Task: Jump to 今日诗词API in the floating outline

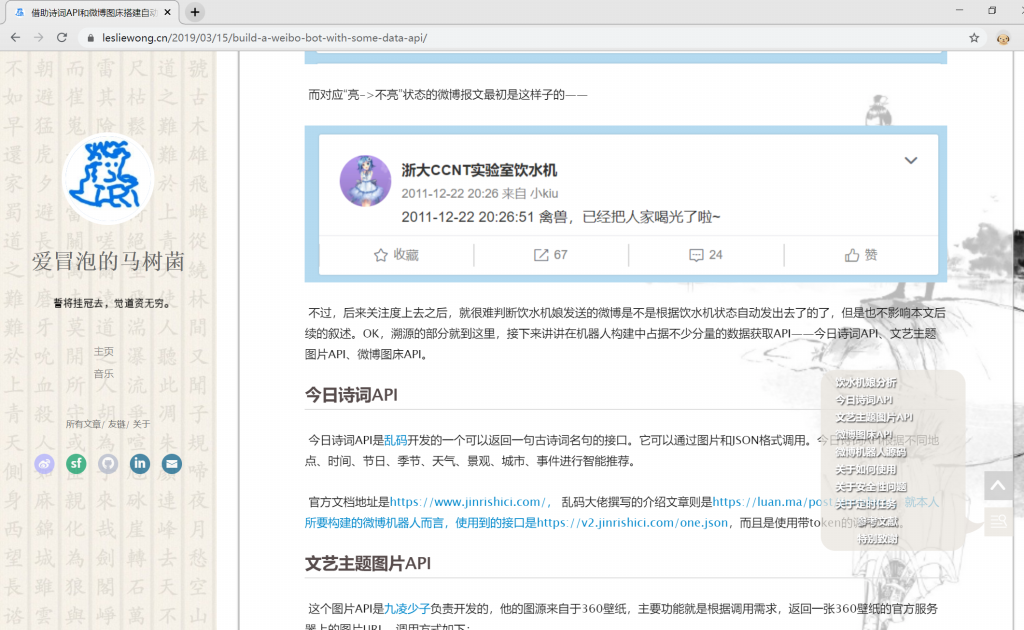Action: point(862,400)
